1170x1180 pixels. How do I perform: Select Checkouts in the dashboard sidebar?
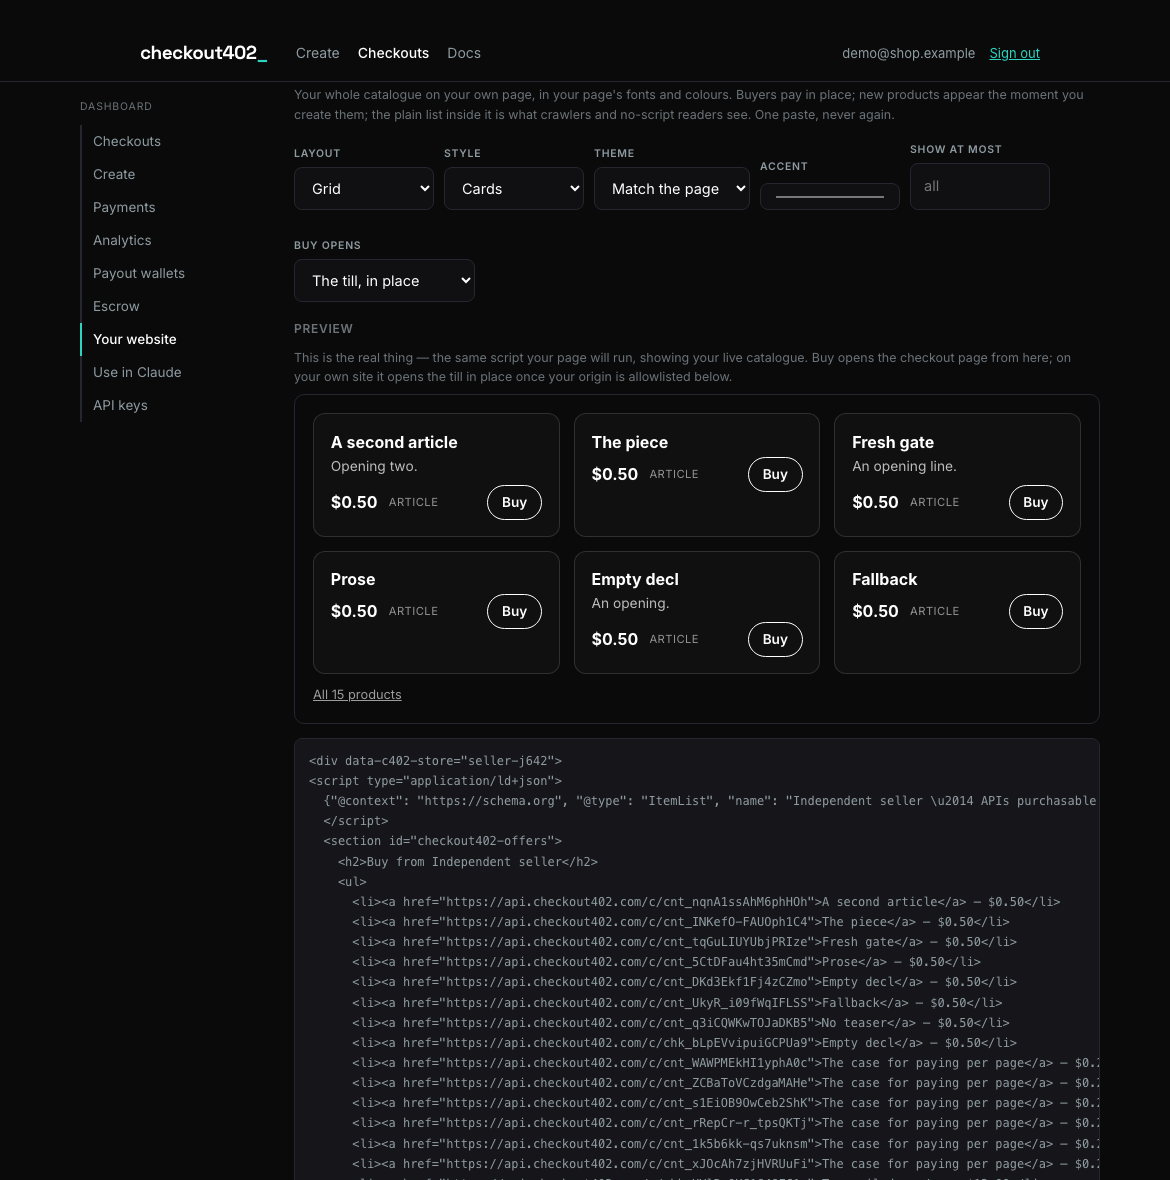[x=126, y=141]
